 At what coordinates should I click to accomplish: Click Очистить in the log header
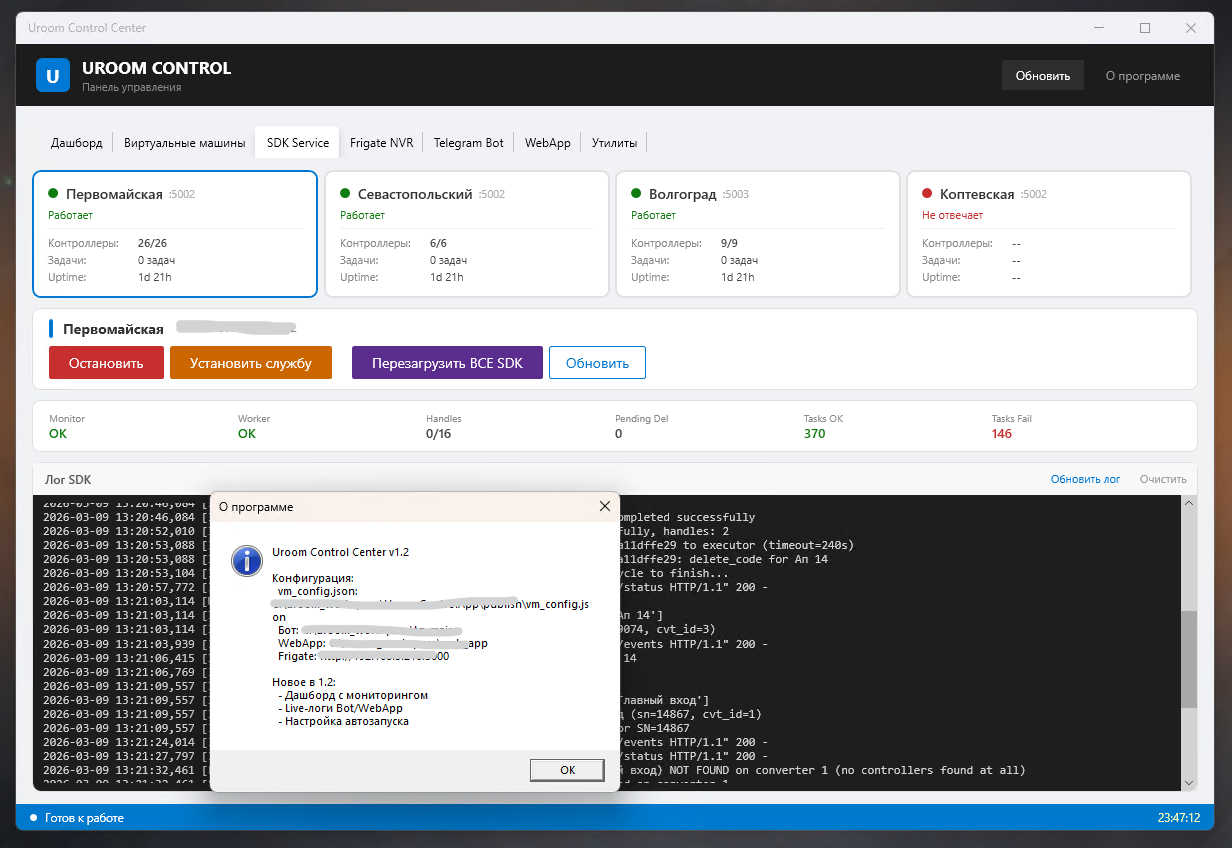pyautogui.click(x=1163, y=480)
